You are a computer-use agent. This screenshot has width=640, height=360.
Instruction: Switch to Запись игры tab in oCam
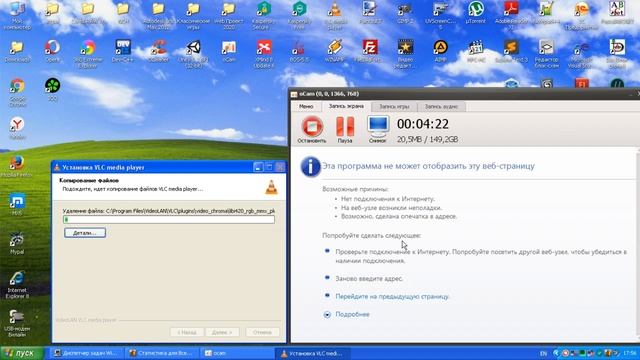click(394, 107)
